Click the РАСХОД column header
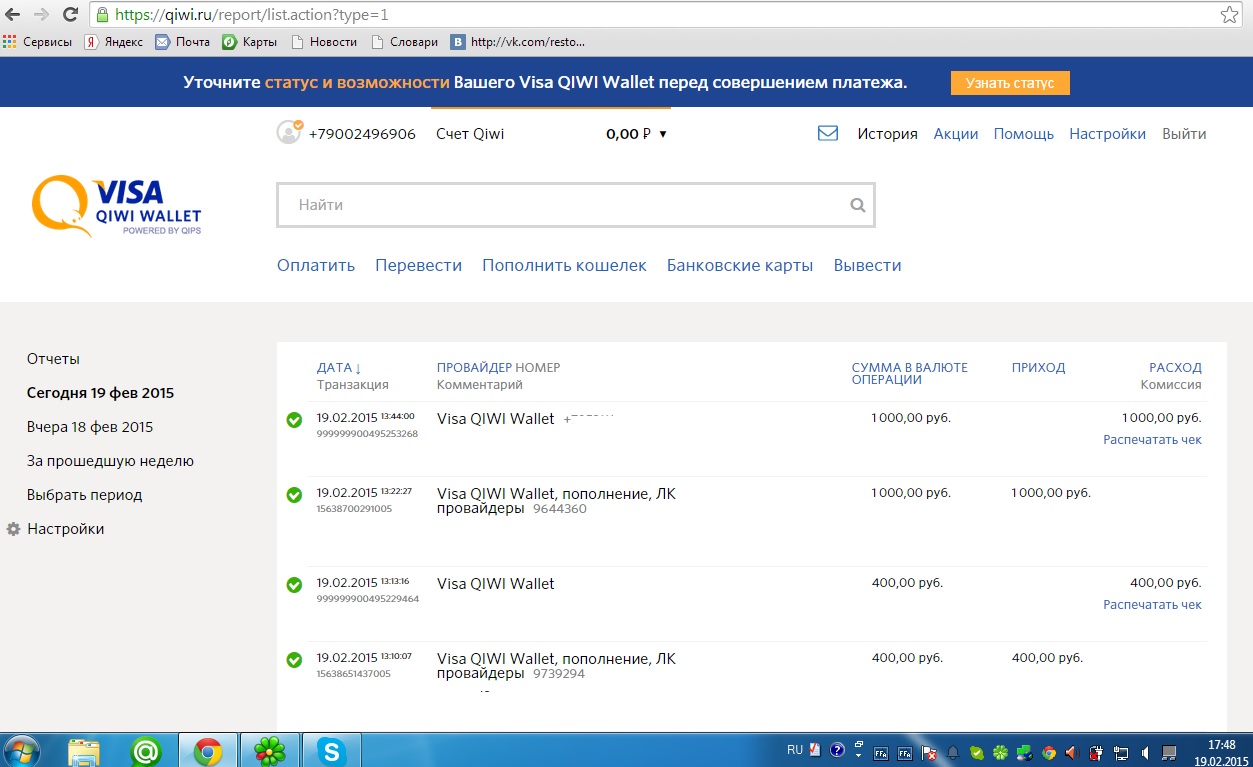Screen dimensions: 1253x767 [x=1175, y=367]
